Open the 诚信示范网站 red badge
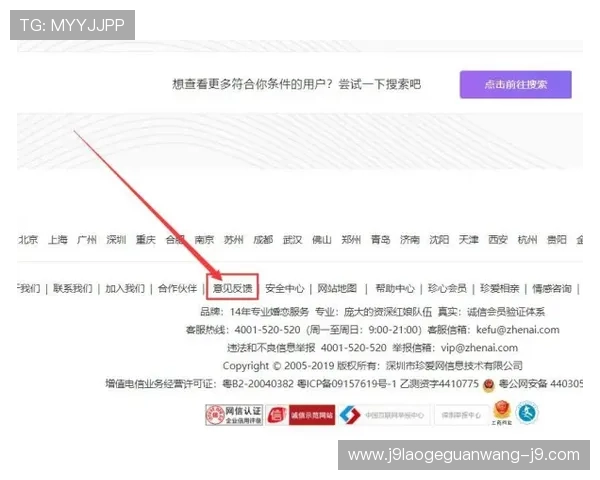Screen dimensions: 600x480 [x=300, y=415]
